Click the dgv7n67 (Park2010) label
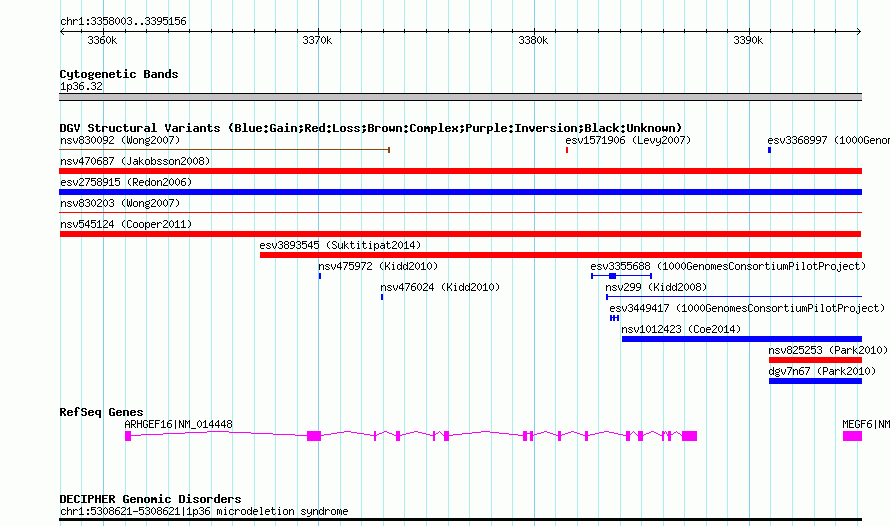890x526 pixels. 822,371
